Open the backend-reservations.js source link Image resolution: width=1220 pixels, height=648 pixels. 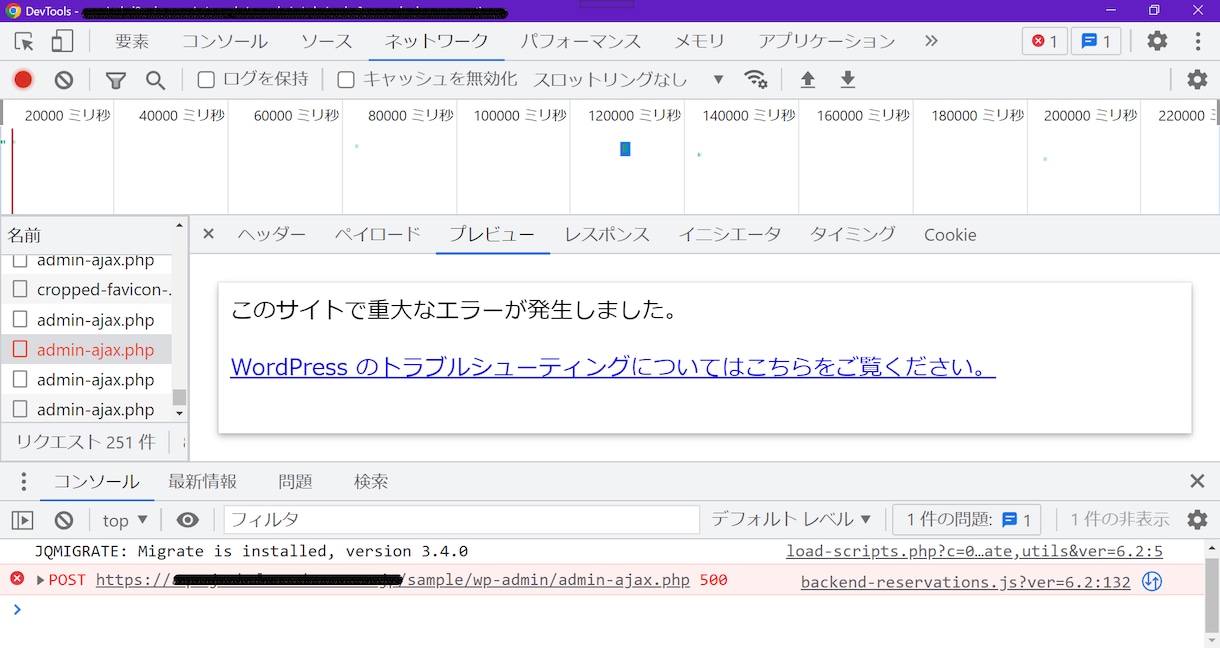965,582
